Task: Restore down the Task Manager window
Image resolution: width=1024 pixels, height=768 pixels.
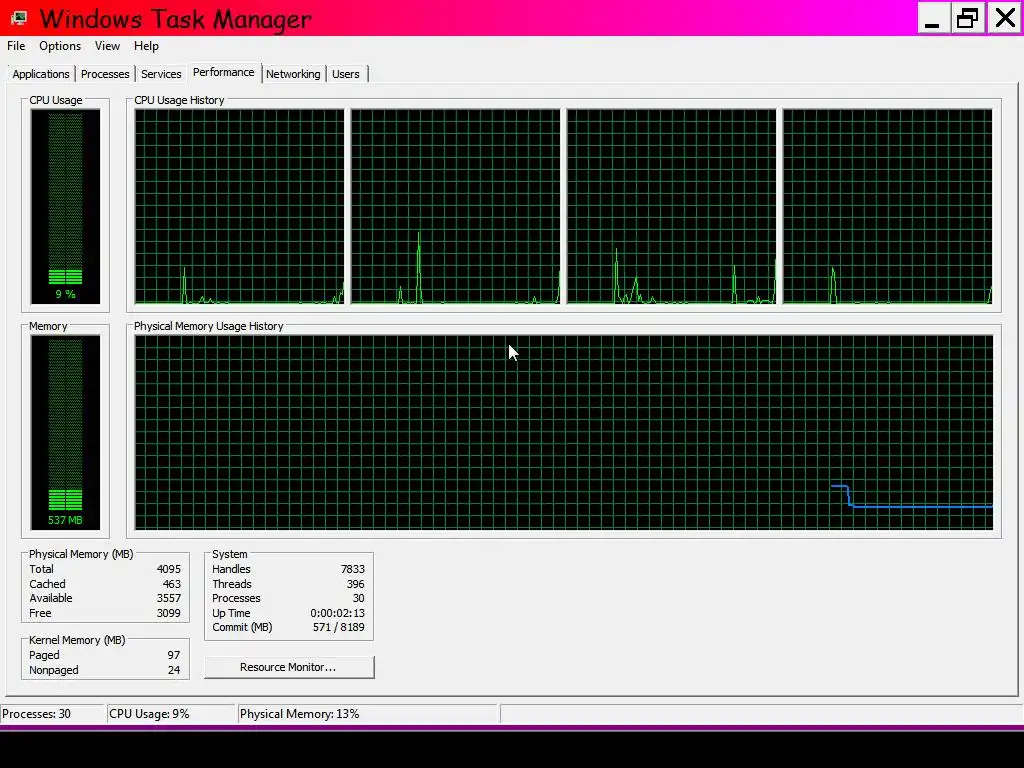Action: (968, 18)
